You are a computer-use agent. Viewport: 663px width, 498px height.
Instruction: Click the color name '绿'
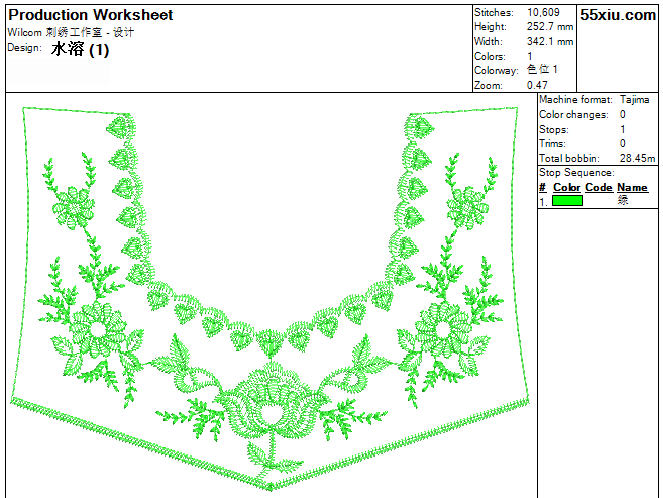(623, 200)
